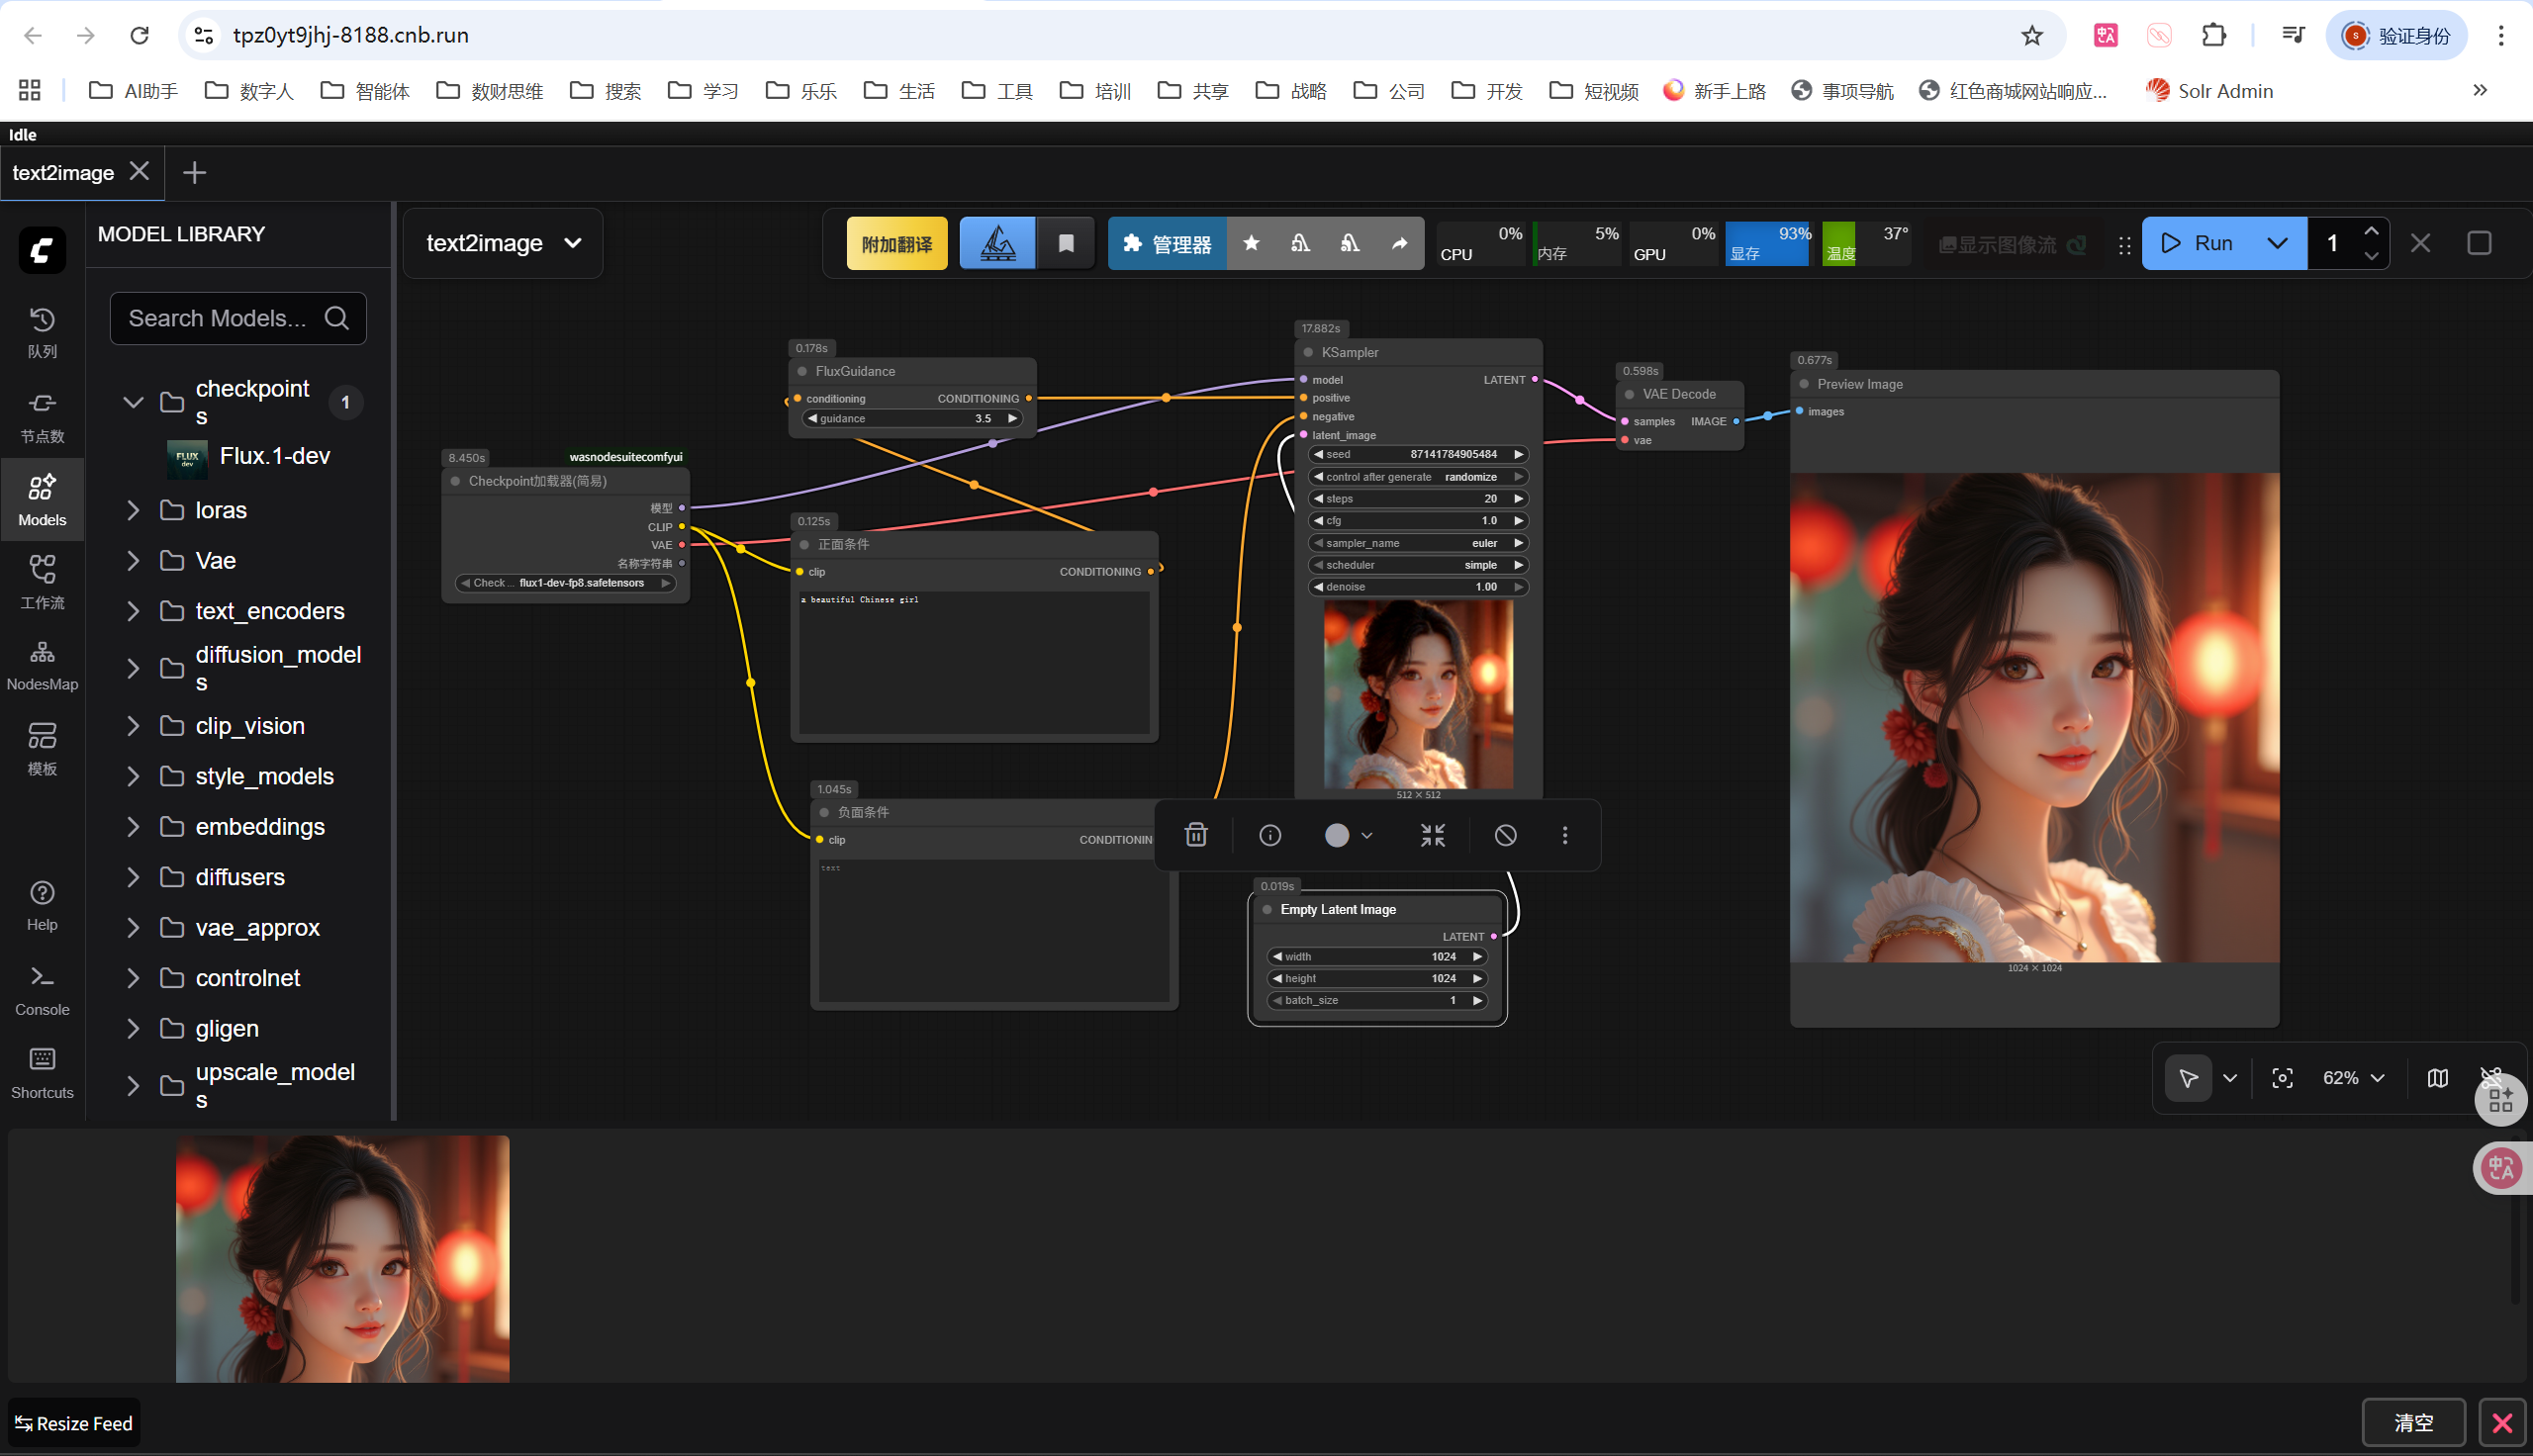Open the text2image workflow dropdown
2533x1456 pixels.
(x=503, y=243)
